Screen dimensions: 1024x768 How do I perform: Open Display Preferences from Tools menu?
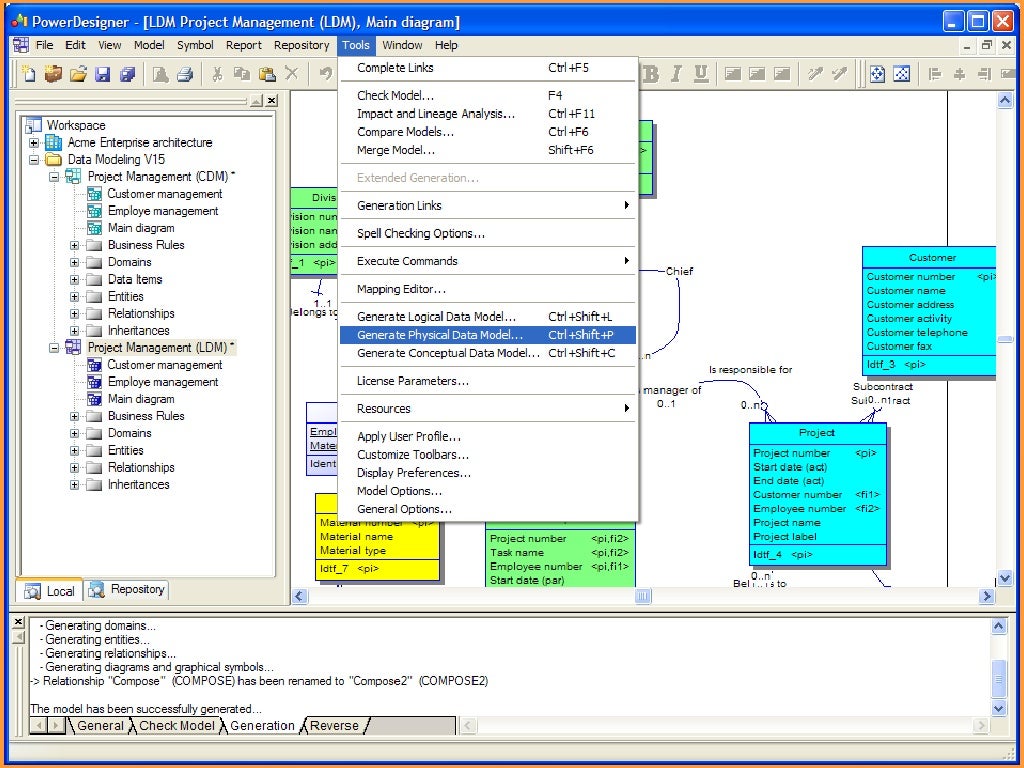pos(487,473)
